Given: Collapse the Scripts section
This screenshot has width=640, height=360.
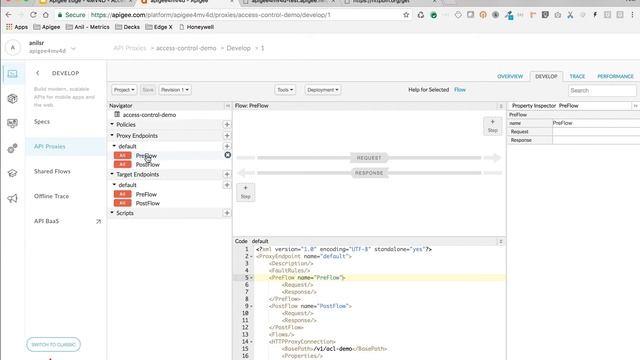Looking at the screenshot, I should [x=112, y=213].
